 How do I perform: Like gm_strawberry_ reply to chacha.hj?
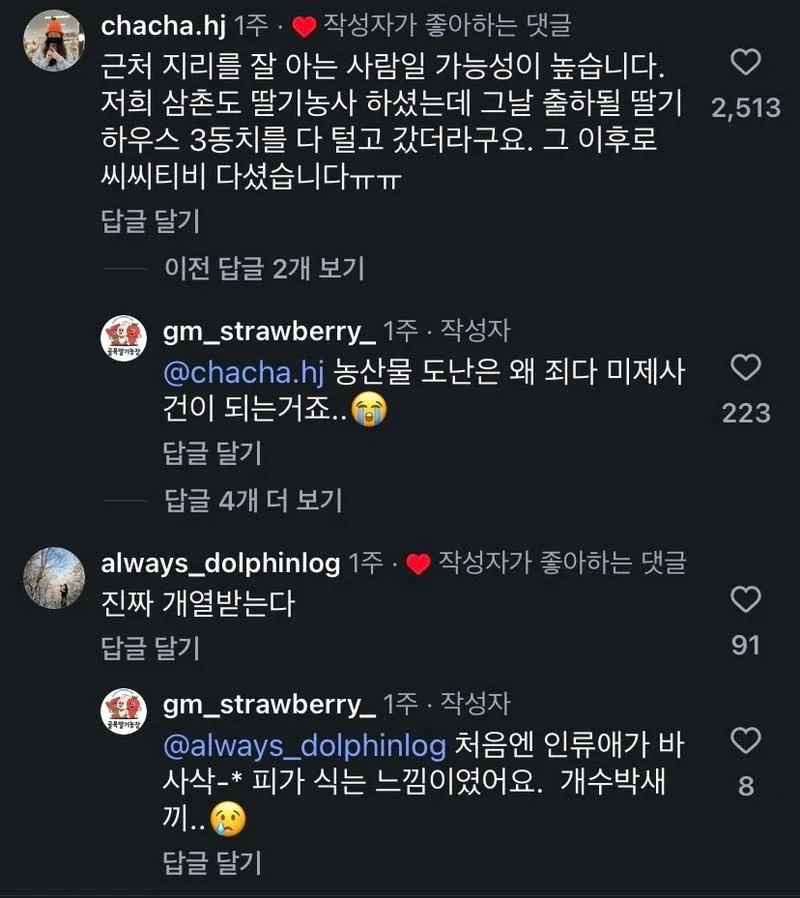click(746, 368)
